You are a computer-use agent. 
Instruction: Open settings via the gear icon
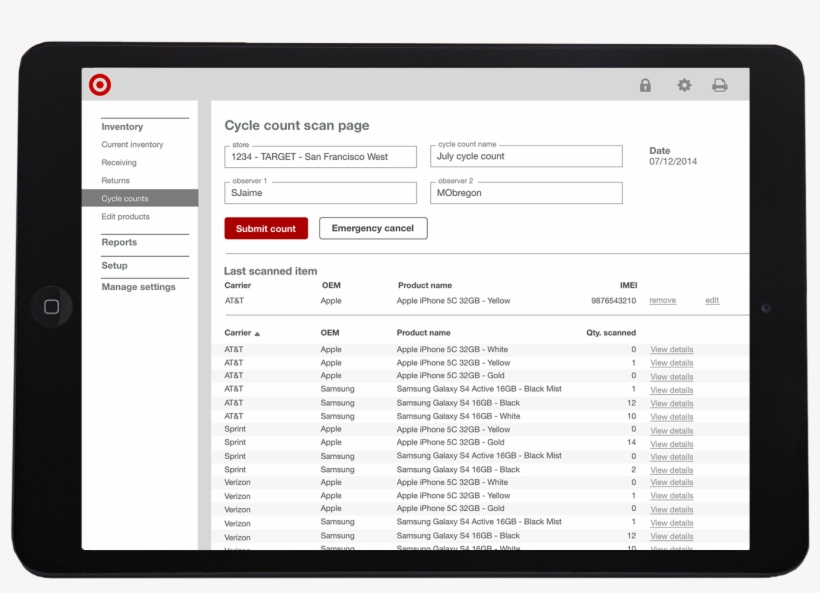tap(684, 86)
